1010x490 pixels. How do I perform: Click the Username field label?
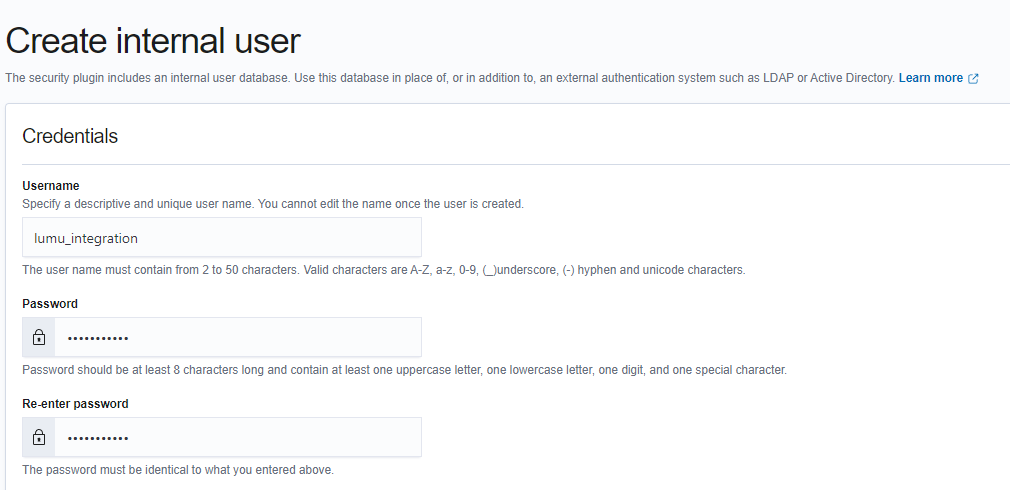click(x=51, y=186)
